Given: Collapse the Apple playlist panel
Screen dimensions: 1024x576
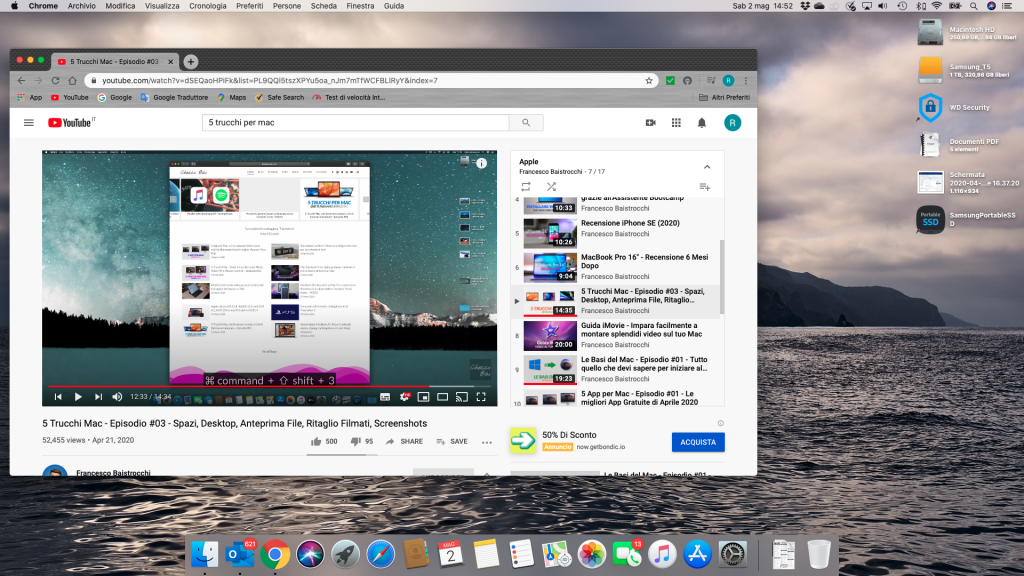Looking at the screenshot, I should coord(706,167).
